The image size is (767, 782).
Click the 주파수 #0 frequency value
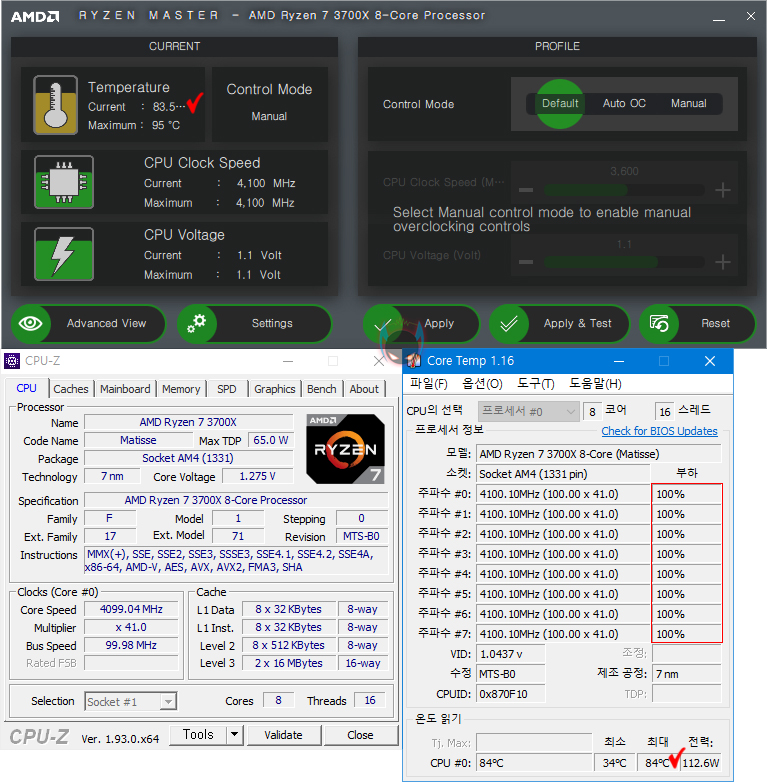(563, 494)
